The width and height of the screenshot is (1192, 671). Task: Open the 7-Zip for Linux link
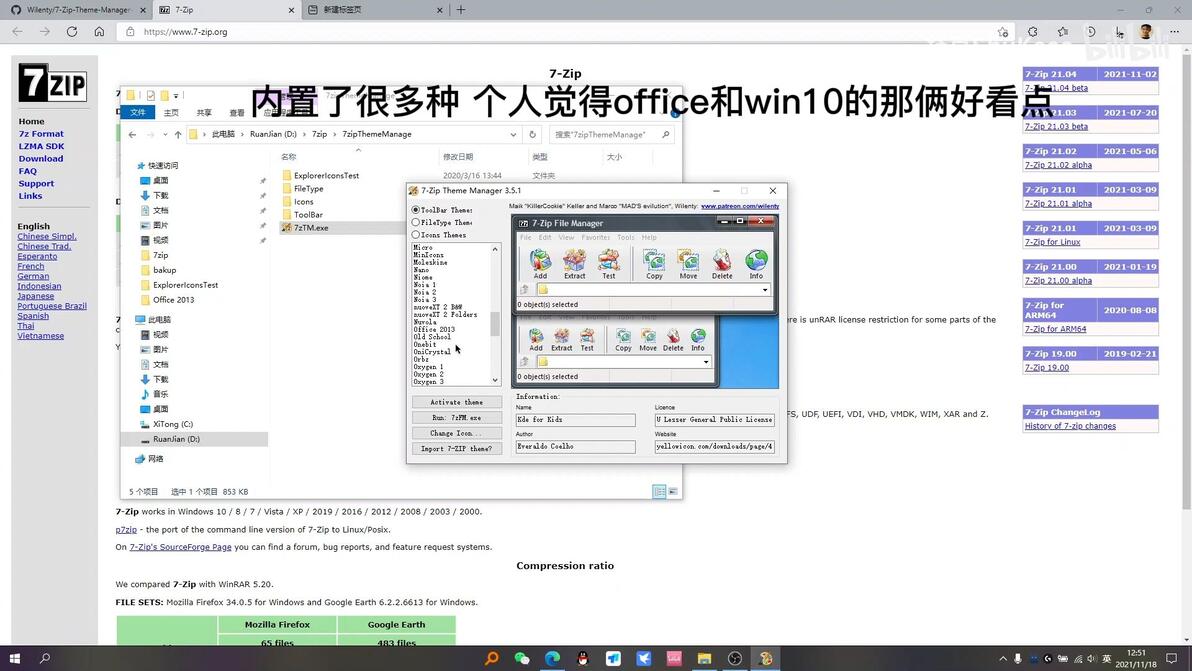1052,242
